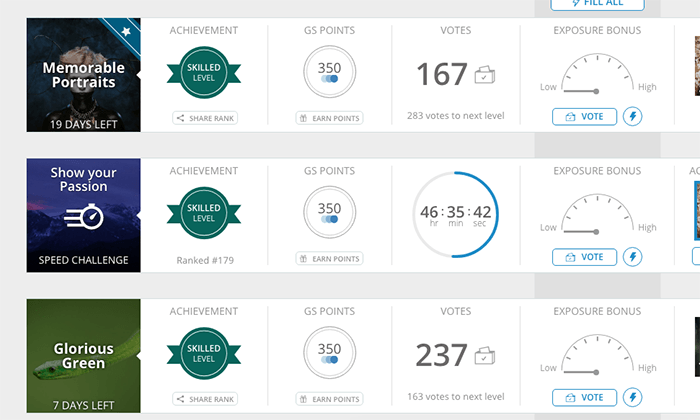Earn points for Glorious Green challenge
Viewport: 700px width, 420px height.
point(329,399)
